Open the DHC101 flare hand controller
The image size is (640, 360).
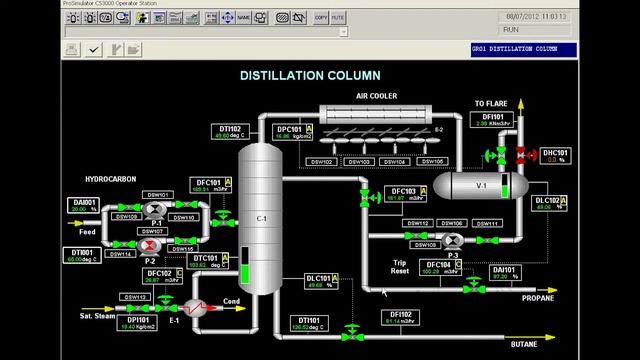tap(555, 156)
